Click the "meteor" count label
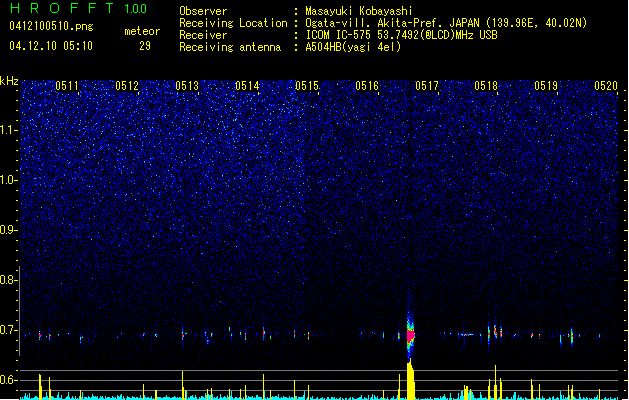Image resolution: width=629 pixels, height=400 pixels. (142, 31)
